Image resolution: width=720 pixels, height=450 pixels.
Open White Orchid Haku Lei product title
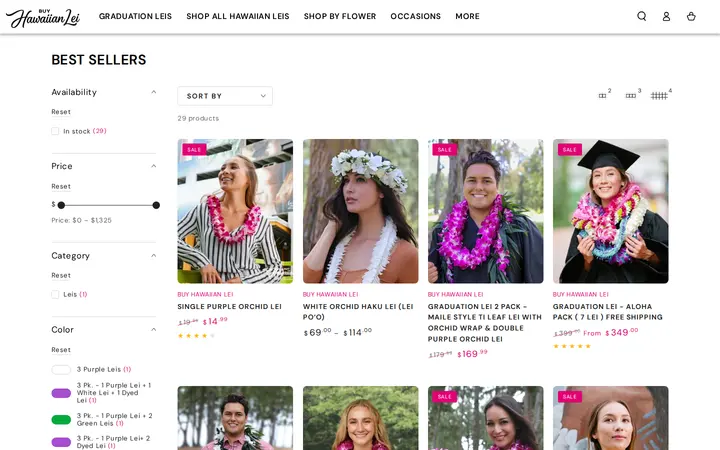click(358, 312)
